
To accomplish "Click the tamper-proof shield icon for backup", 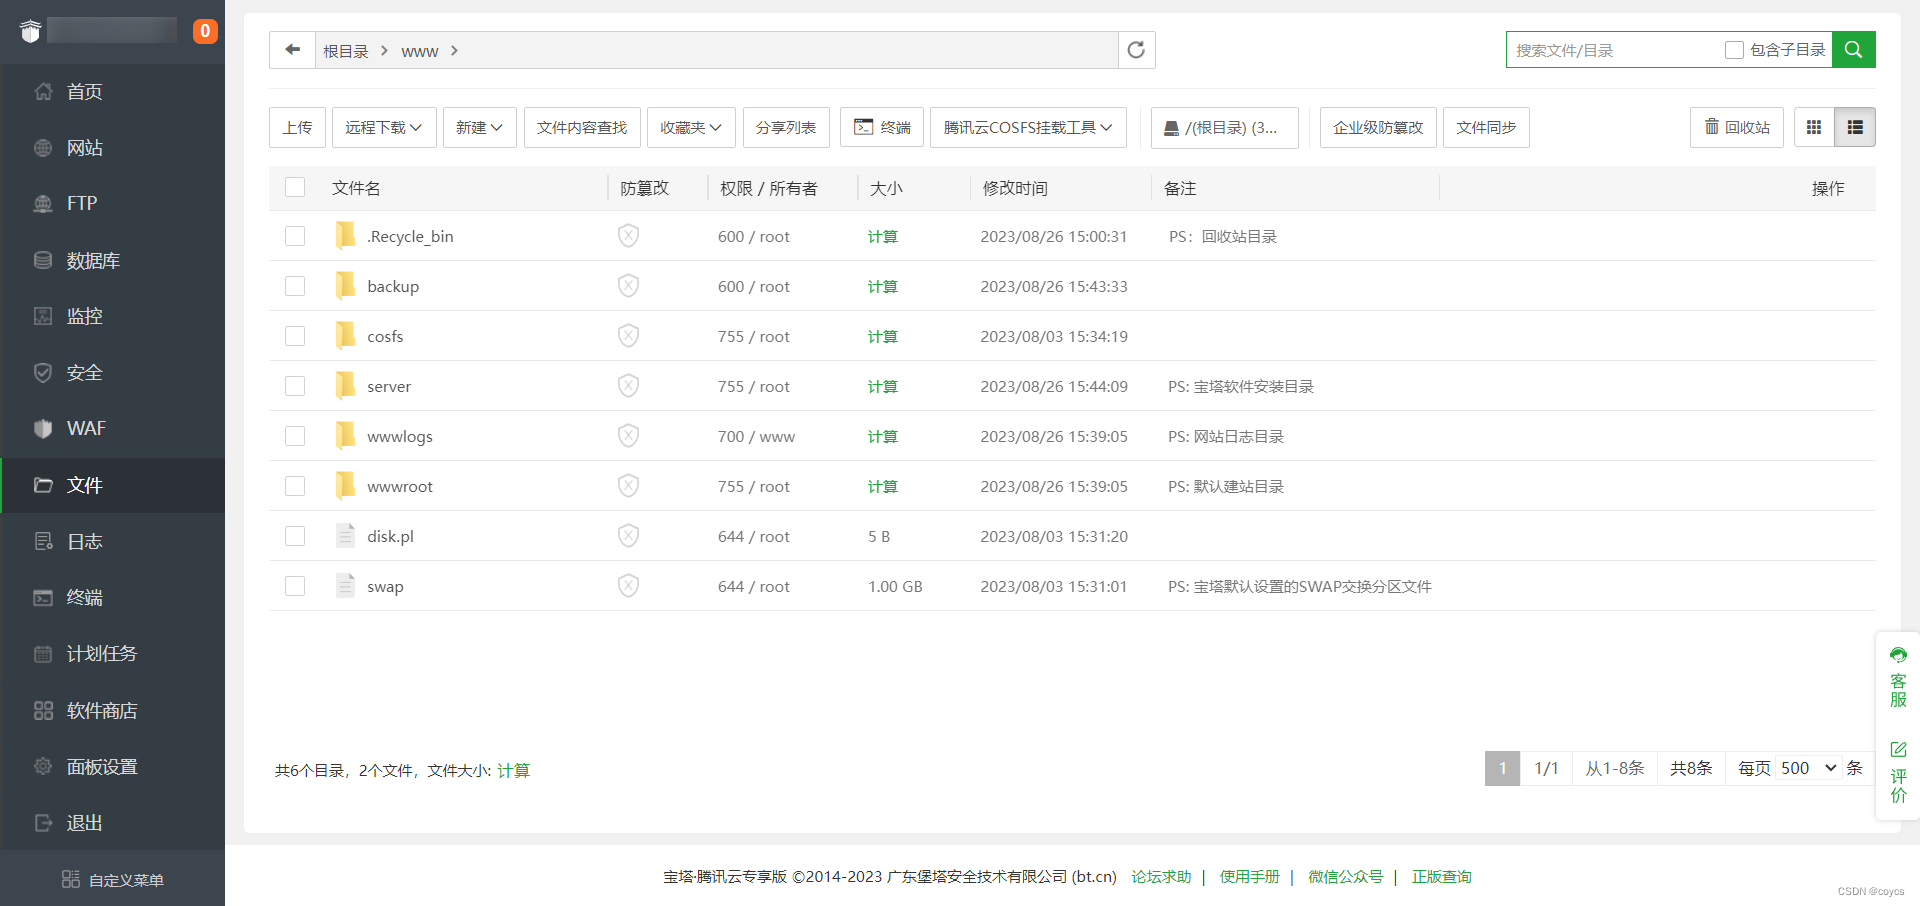I will [x=628, y=286].
